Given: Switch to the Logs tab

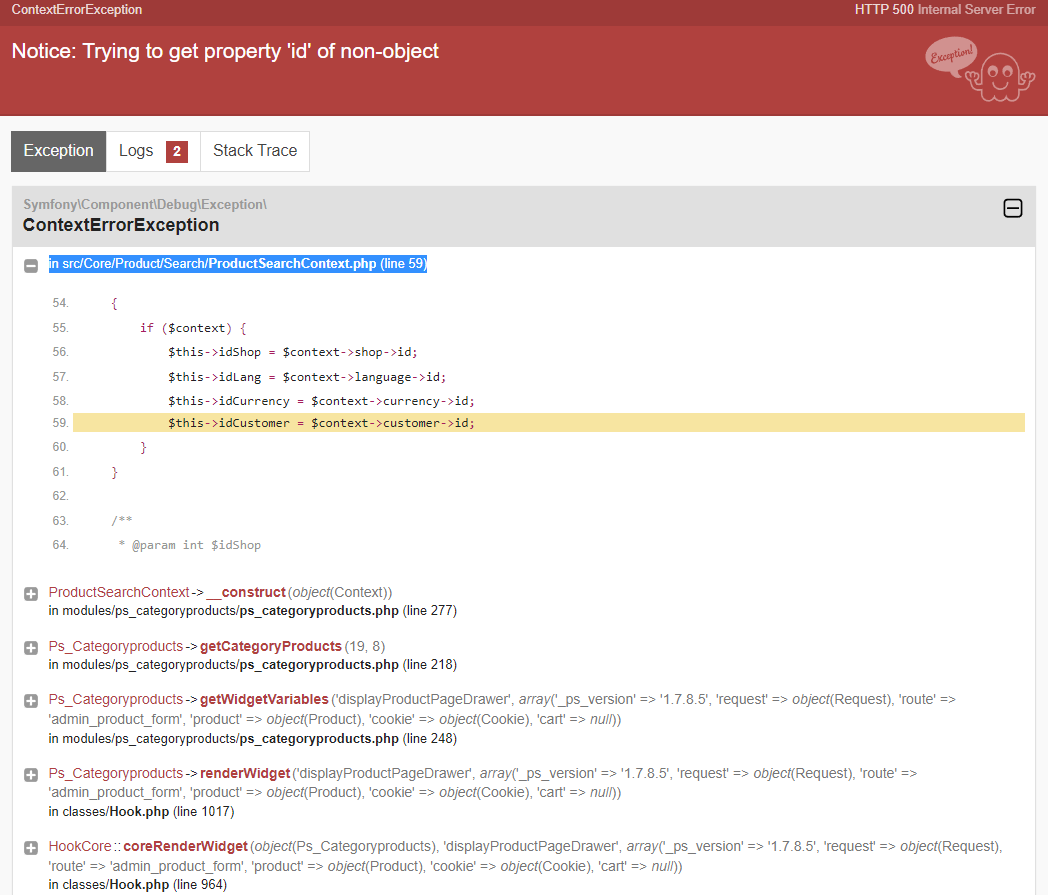Looking at the screenshot, I should [153, 151].
